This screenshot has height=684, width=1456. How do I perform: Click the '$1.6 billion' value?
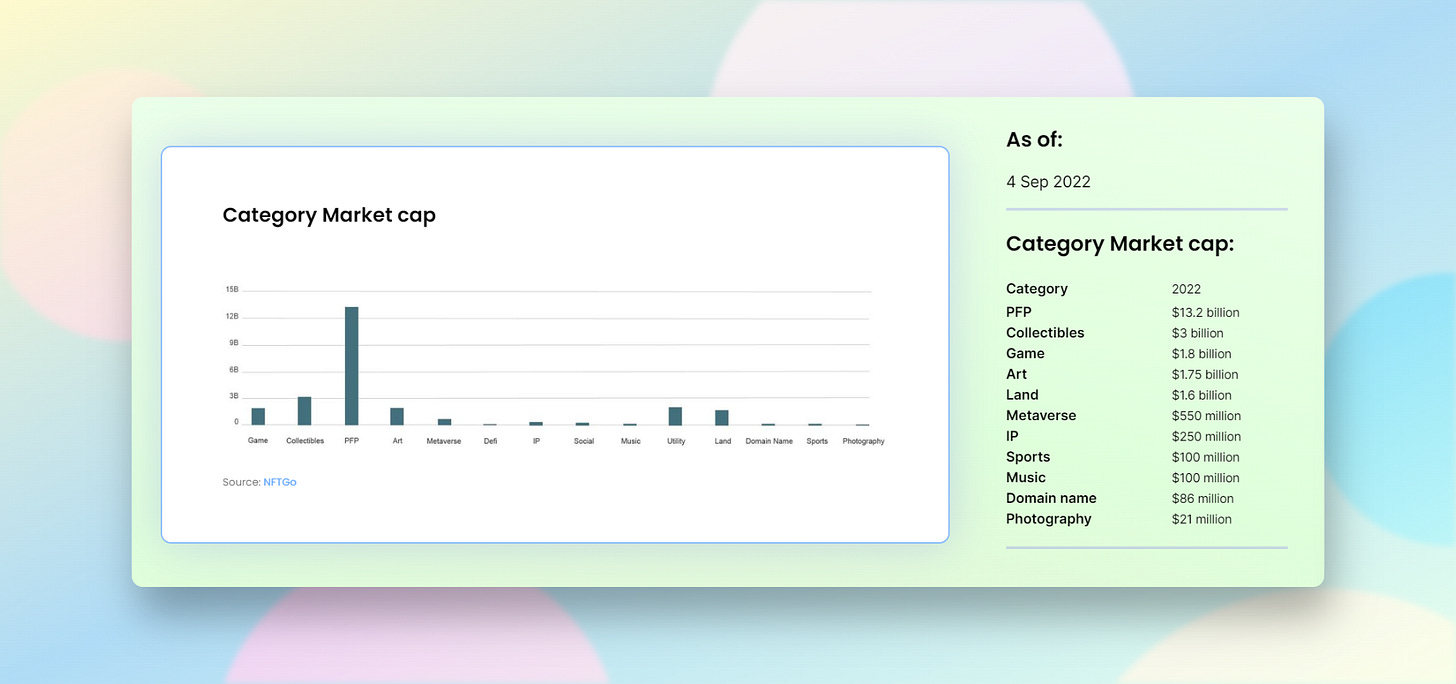[x=1202, y=395]
